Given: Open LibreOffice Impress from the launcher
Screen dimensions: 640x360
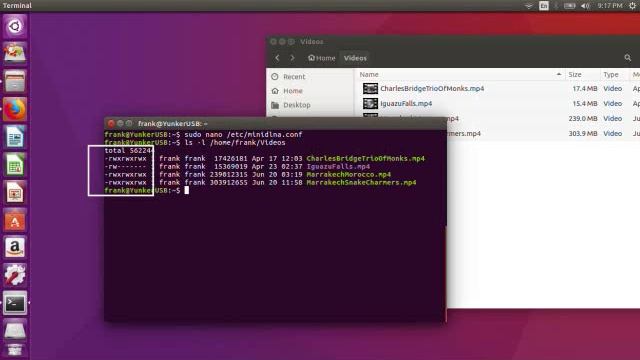Looking at the screenshot, I should coord(15,192).
